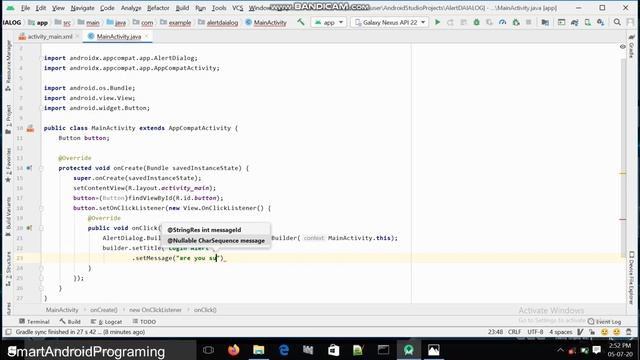This screenshot has width=640, height=360.
Task: Click the Stop icon in the toolbar
Action: 529,22
